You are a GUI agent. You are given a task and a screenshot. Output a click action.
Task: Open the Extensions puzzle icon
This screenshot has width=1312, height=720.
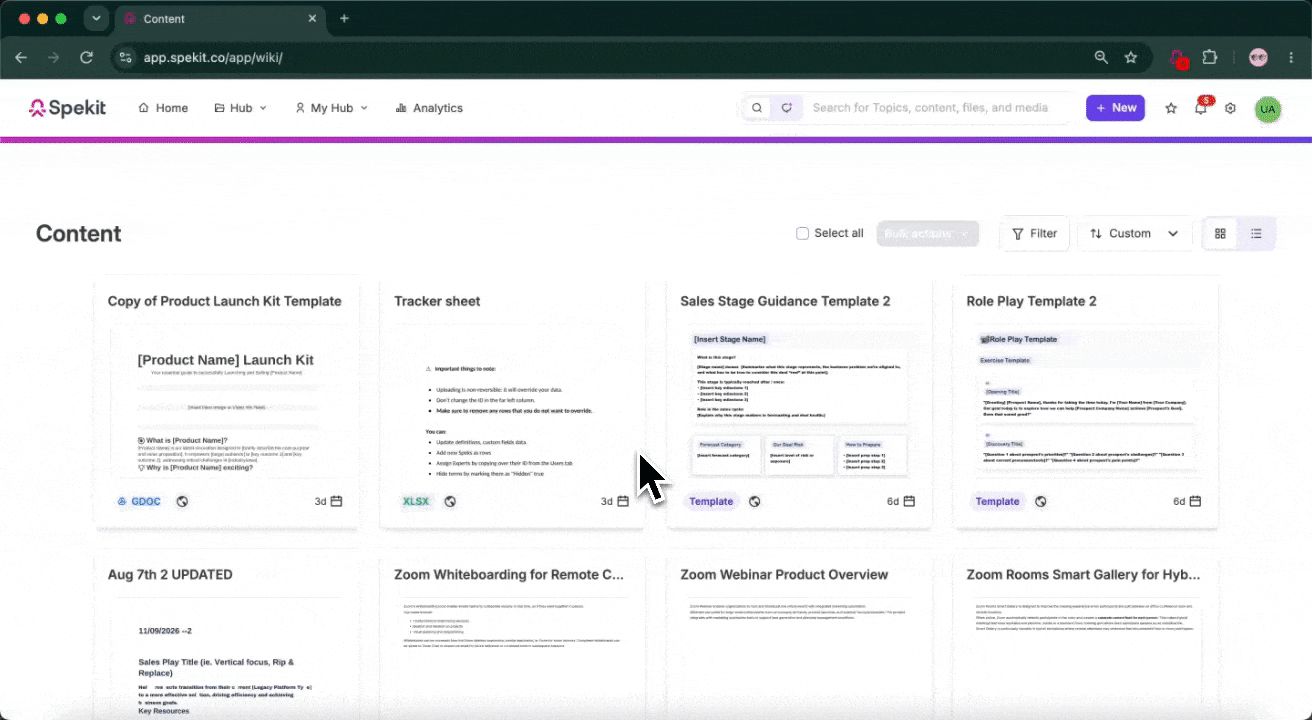pyautogui.click(x=1209, y=57)
